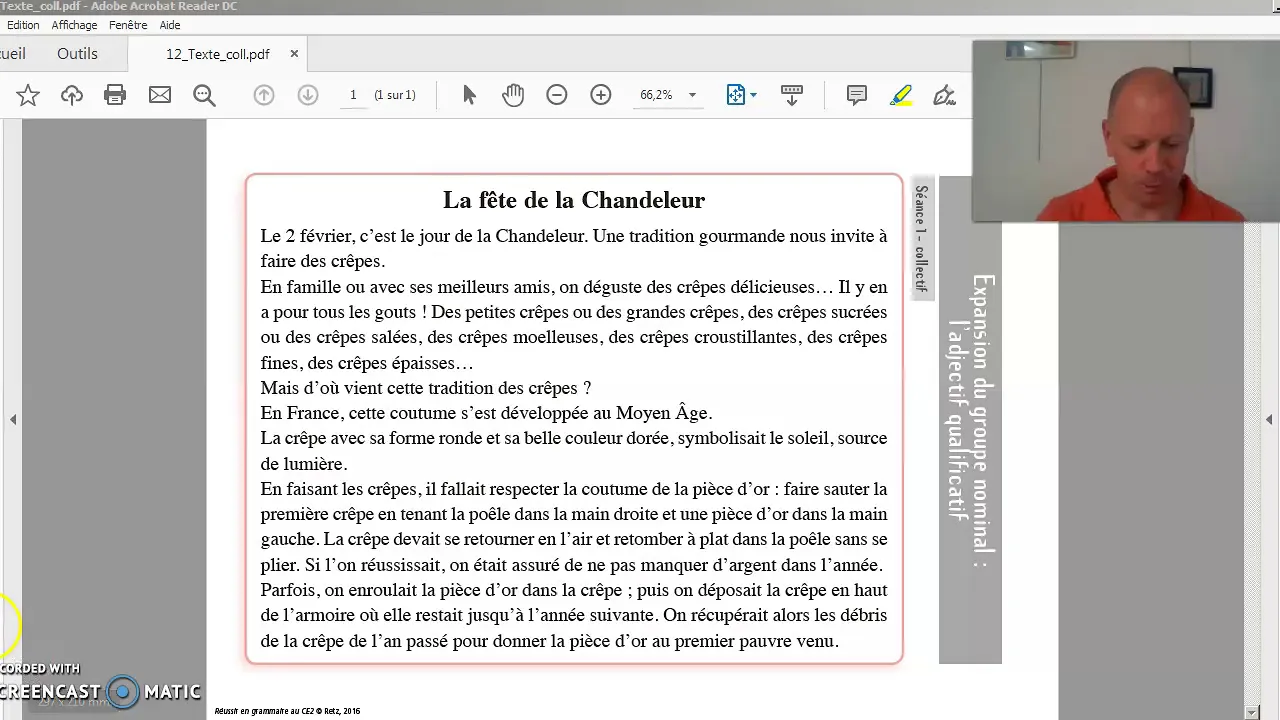Click the footer 'Réussir en grammaire au CE2'
The width and height of the screenshot is (1280, 720).
(x=287, y=711)
